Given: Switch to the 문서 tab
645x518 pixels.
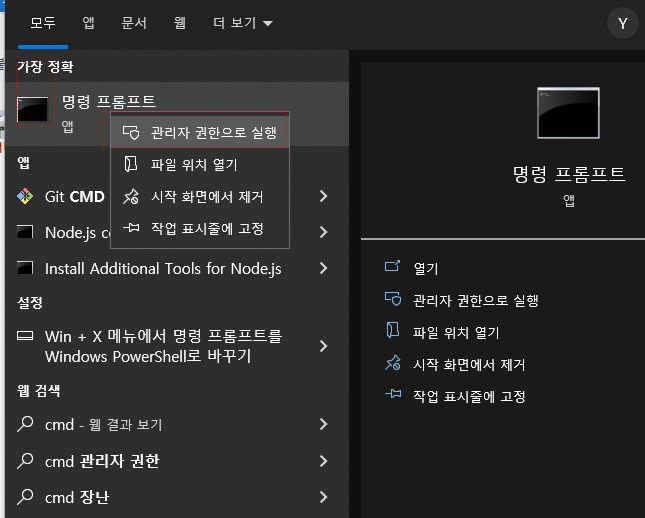Looking at the screenshot, I should 134,23.
